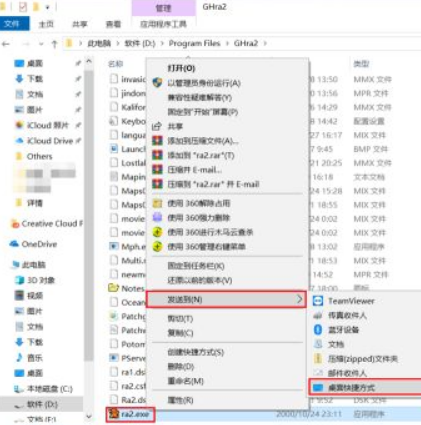The image size is (421, 425).
Task: Click WinRAR icon for Compress and E-mail...
Action: (x=157, y=169)
